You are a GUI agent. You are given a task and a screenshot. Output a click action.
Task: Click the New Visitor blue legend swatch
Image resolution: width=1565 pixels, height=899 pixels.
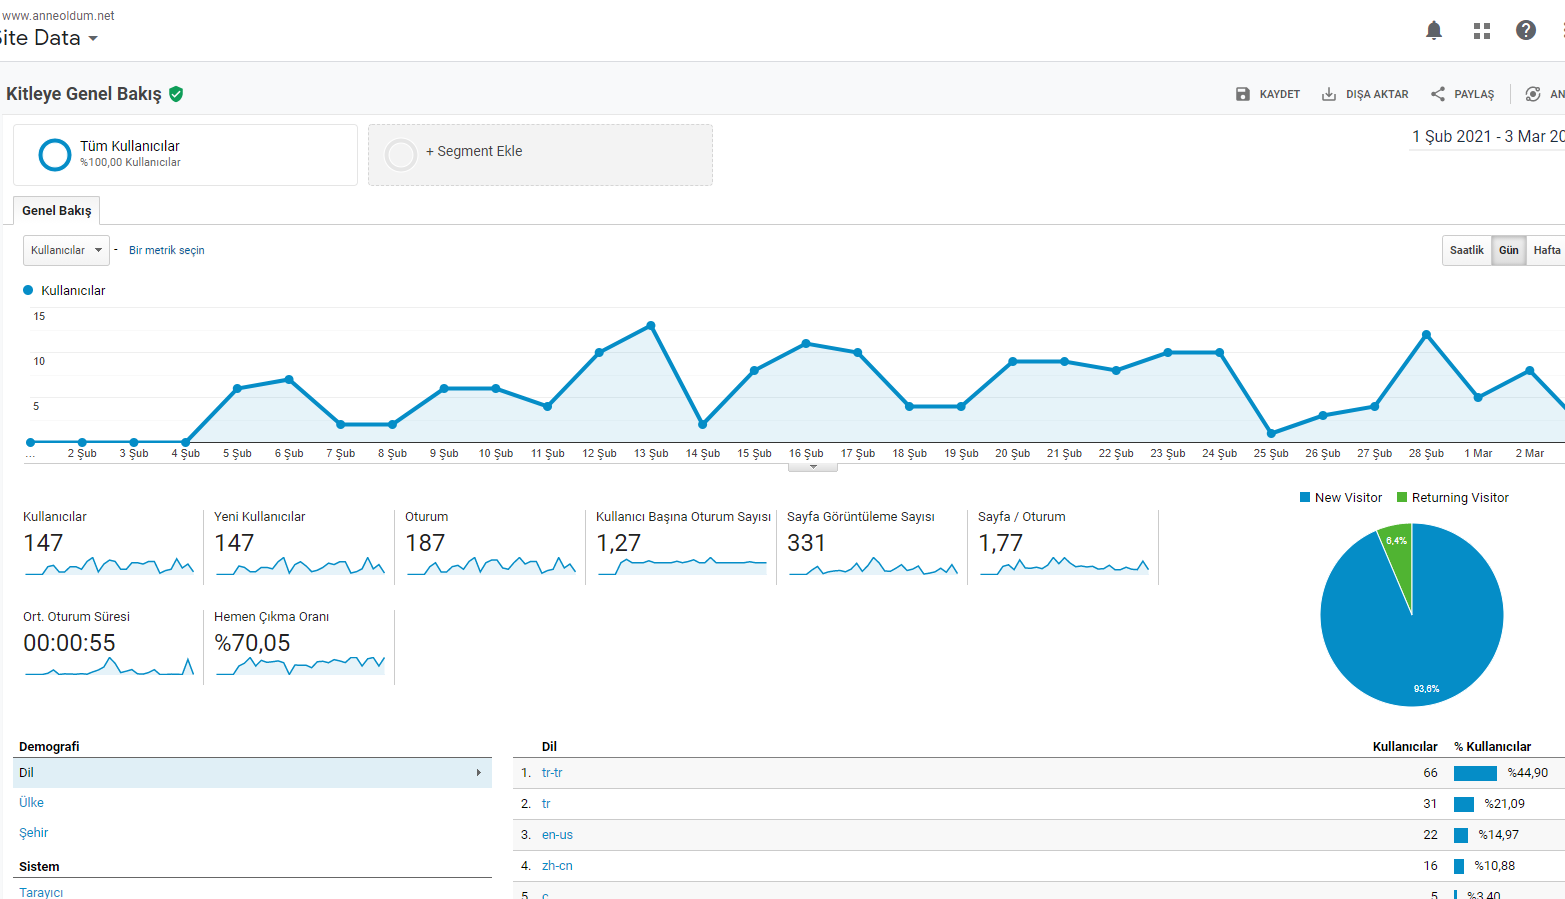[x=1305, y=497]
